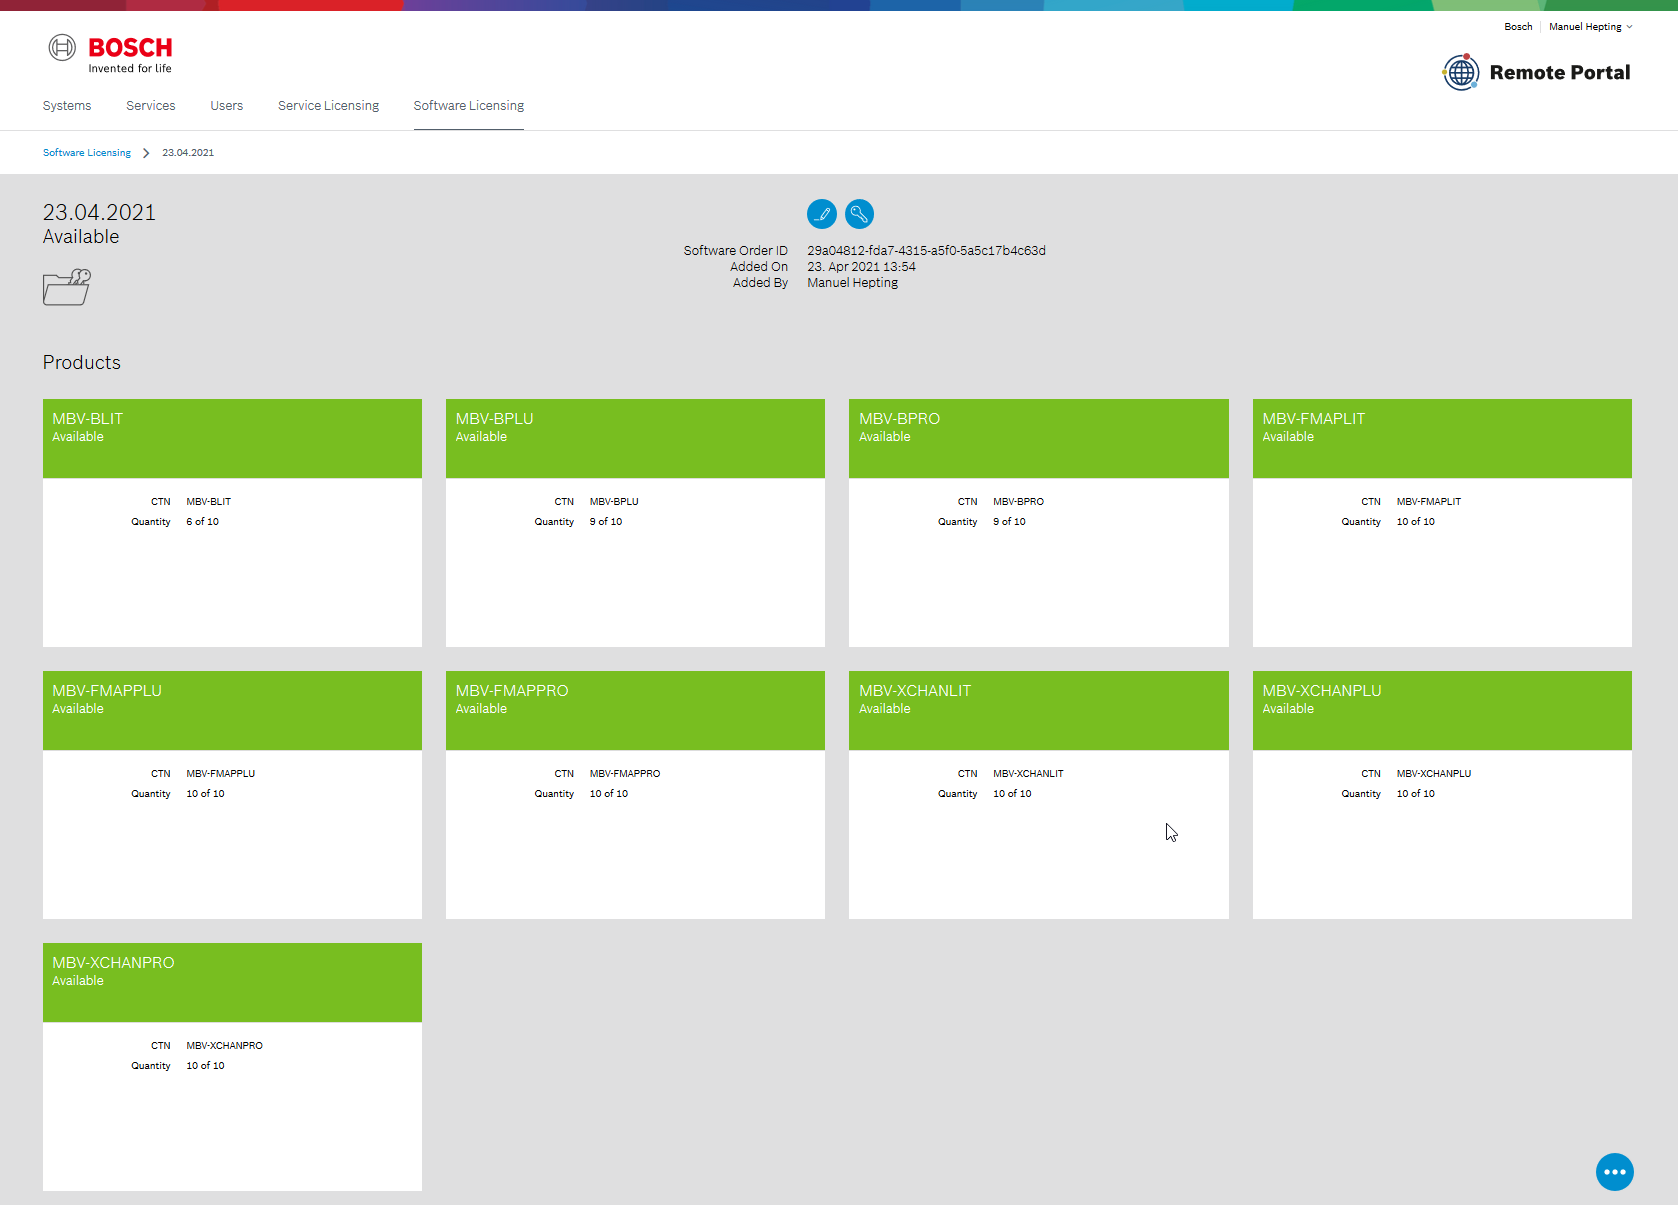Viewport: 1679px width, 1205px height.
Task: Open the MBV-XCHANPLU product card header
Action: point(1442,711)
